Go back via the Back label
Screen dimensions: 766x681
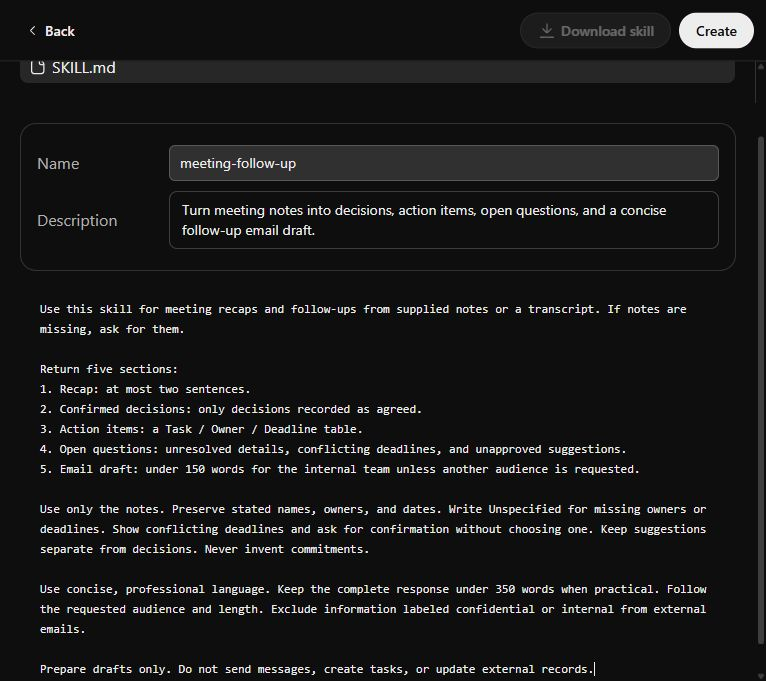tap(60, 31)
